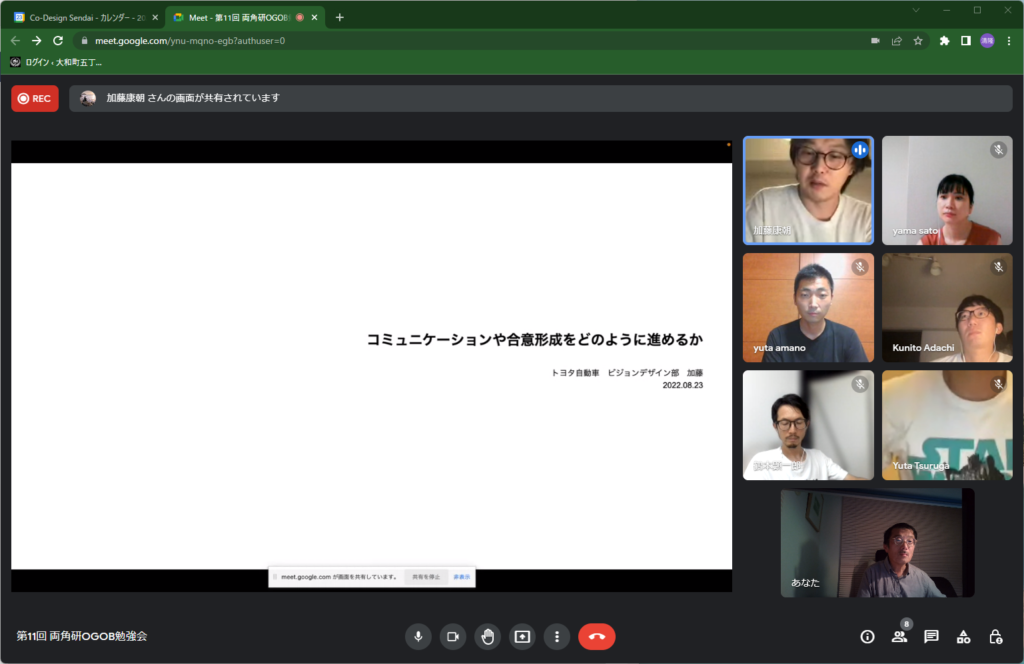
Task: Leave the call with the red hang-up button
Action: click(597, 636)
